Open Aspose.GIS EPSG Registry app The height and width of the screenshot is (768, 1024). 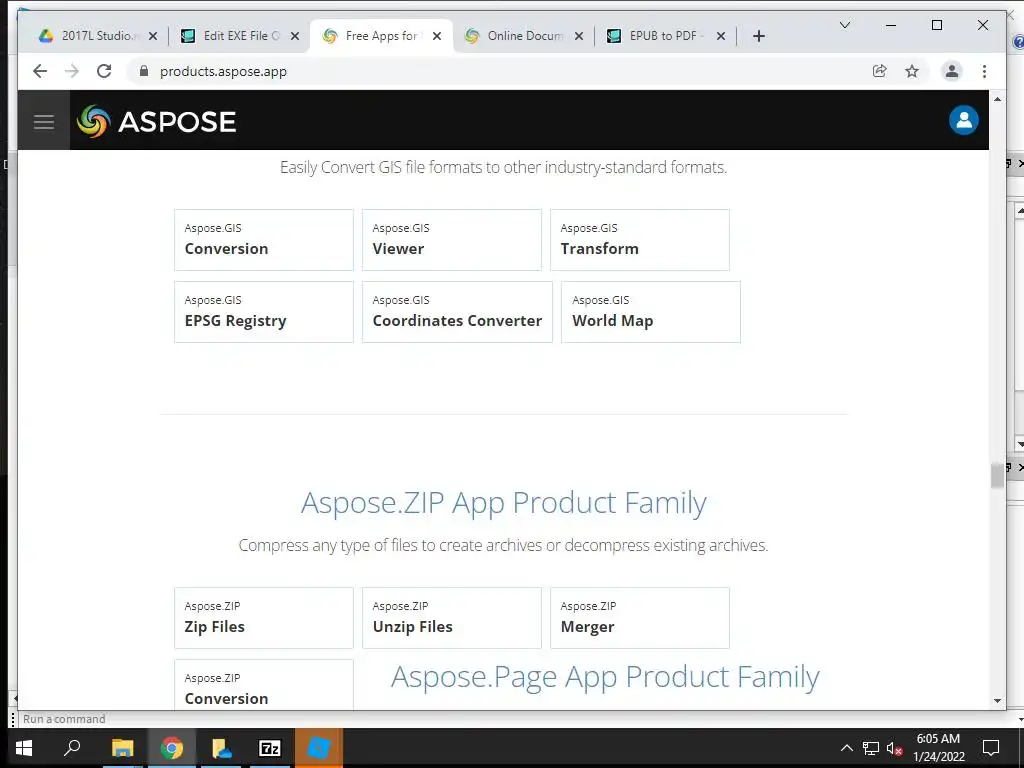coord(264,312)
